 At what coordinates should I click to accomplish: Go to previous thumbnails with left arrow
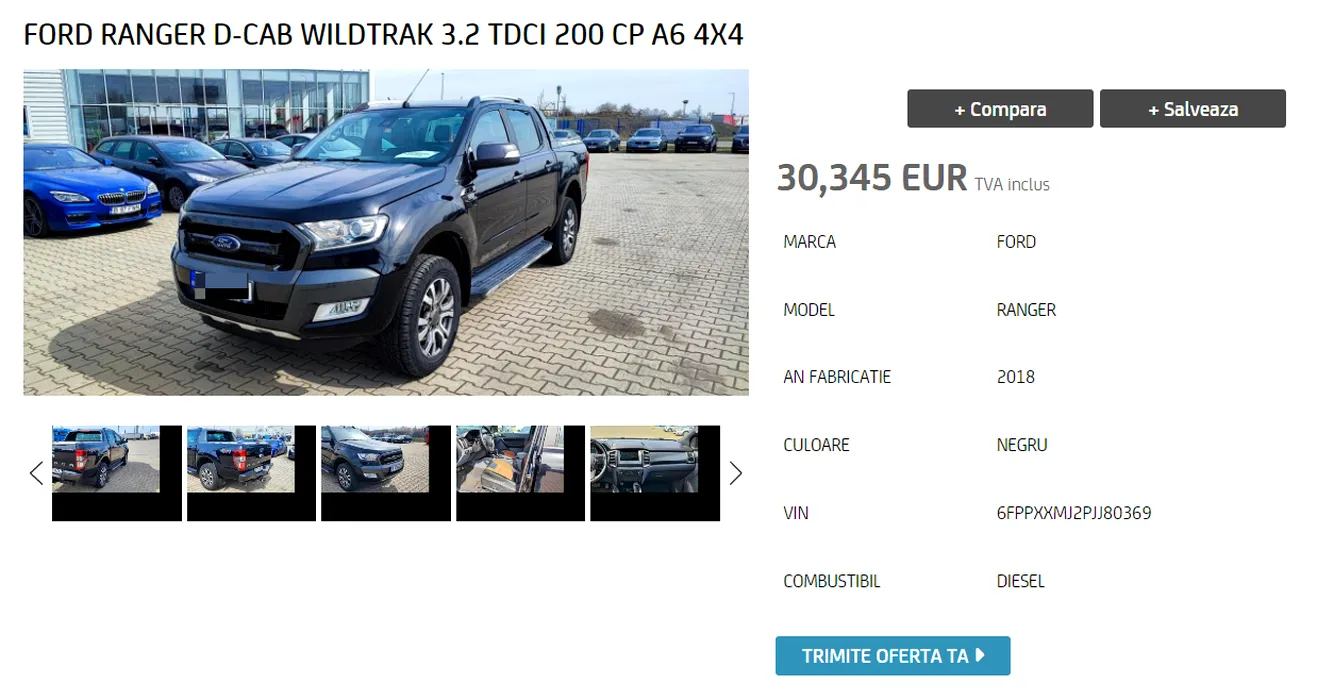click(36, 473)
